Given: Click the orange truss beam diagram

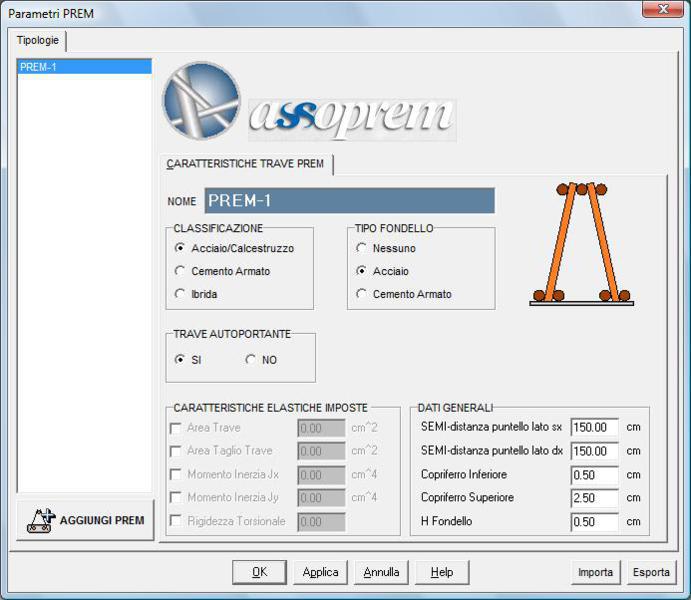Looking at the screenshot, I should click(x=581, y=244).
